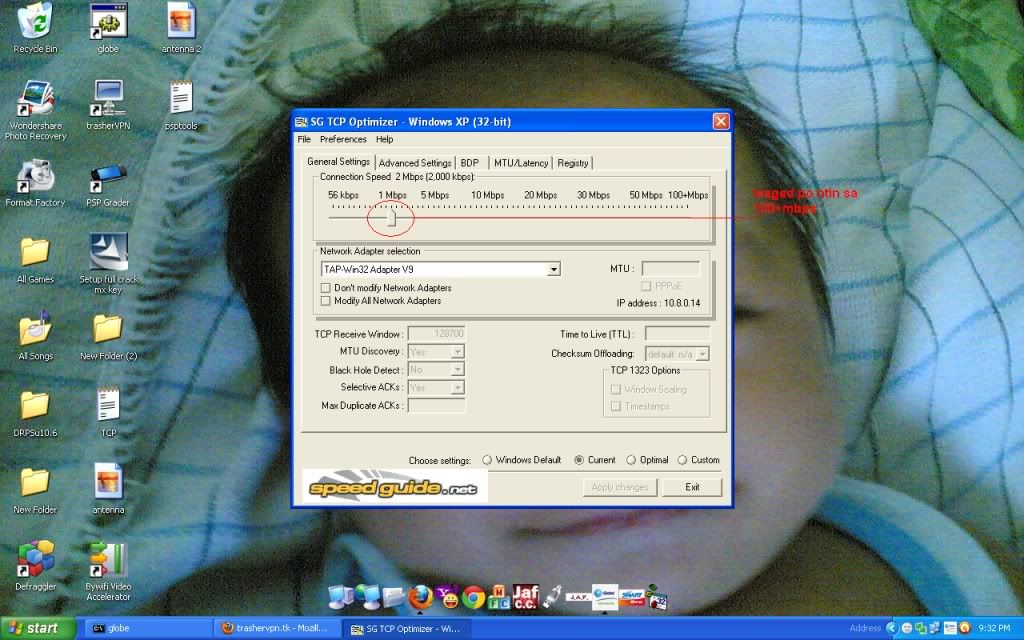Select the trasherVPN desktop shortcut
Viewport: 1024px width, 640px height.
108,105
